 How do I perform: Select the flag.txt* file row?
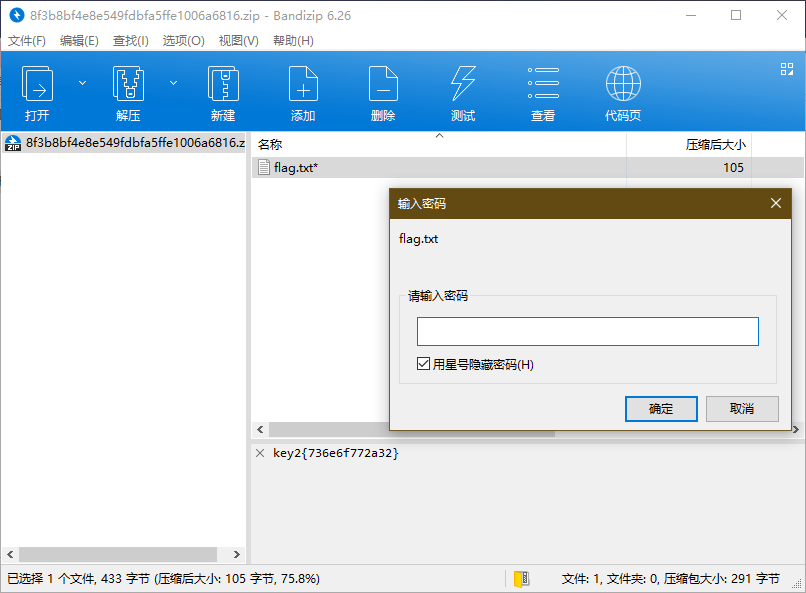tap(527, 168)
